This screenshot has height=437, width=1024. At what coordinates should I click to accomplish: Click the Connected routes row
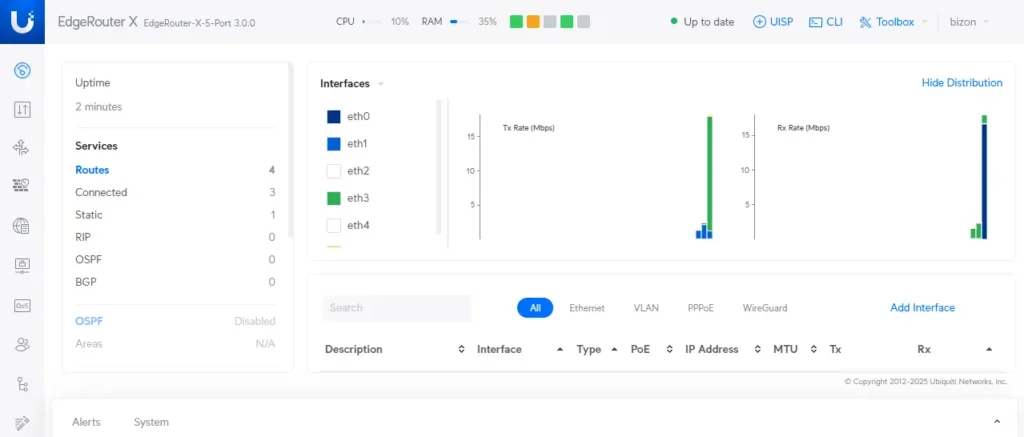(175, 192)
